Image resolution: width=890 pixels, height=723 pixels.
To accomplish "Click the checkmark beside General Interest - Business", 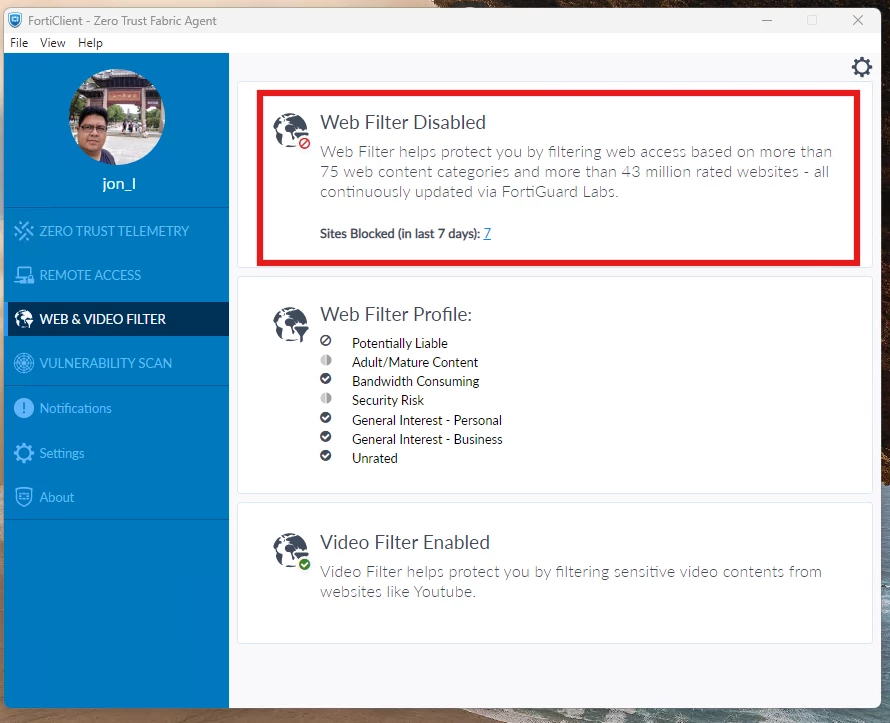I will click(326, 436).
